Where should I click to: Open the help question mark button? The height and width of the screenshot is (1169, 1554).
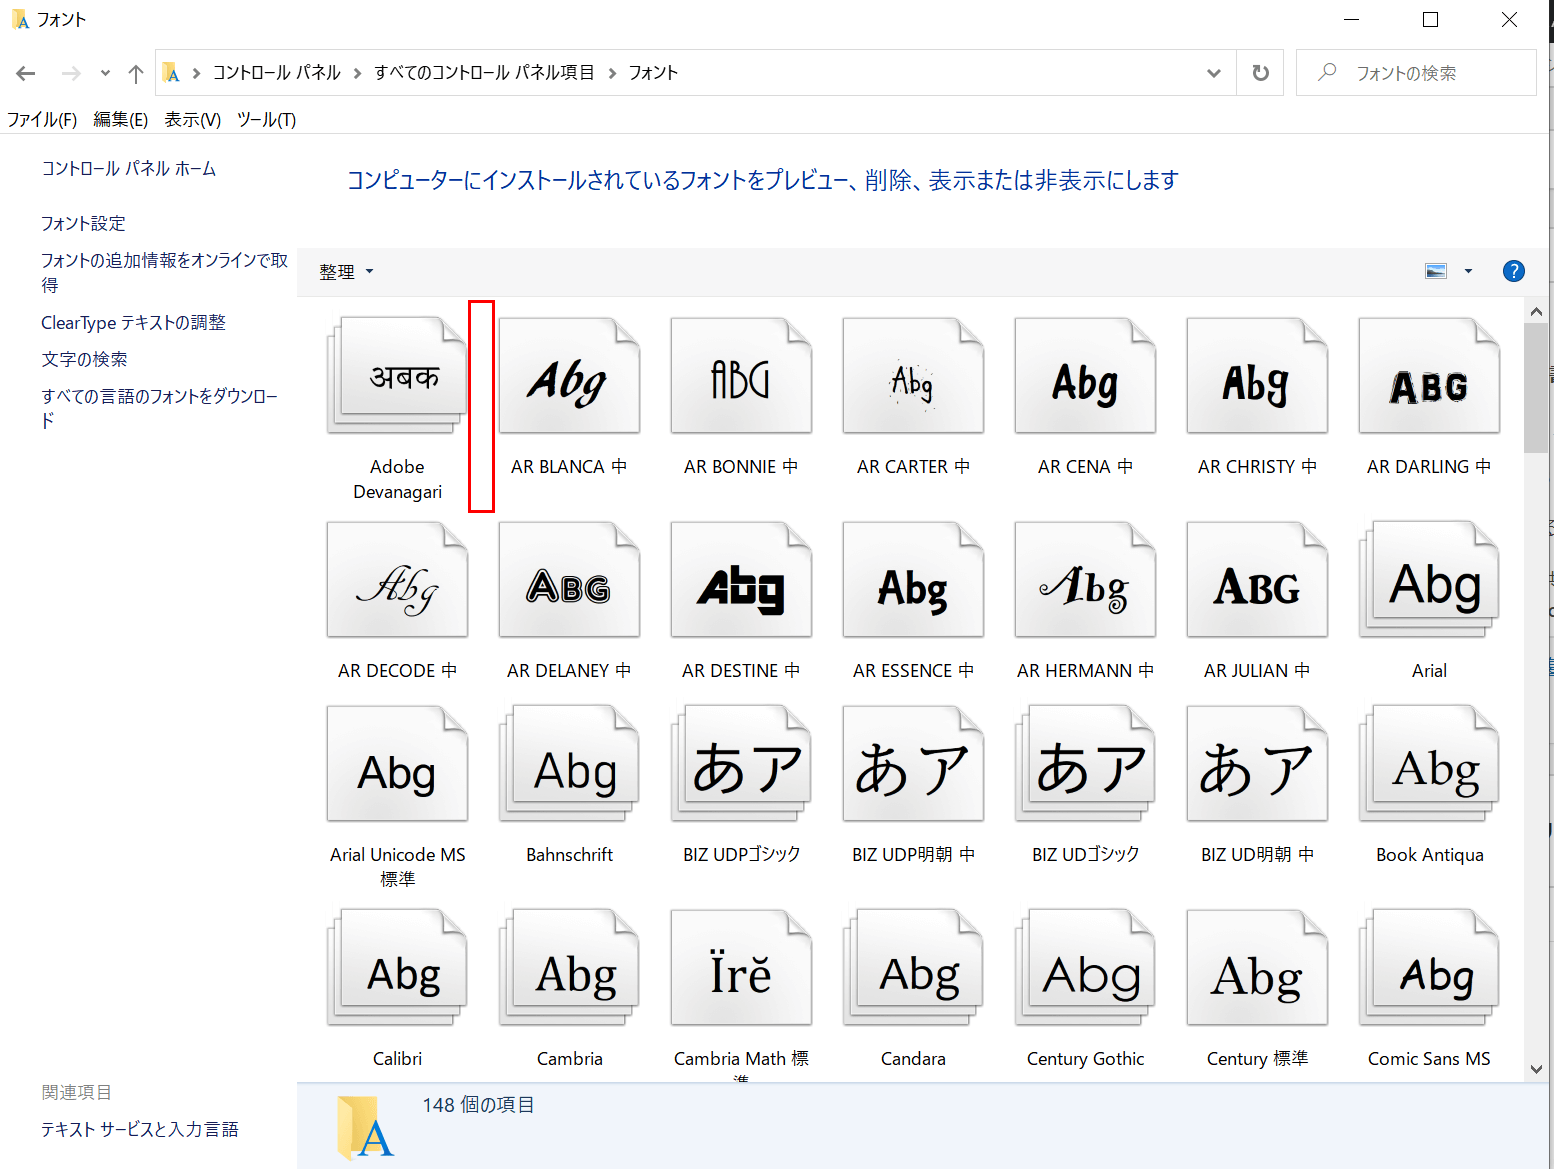pyautogui.click(x=1514, y=271)
